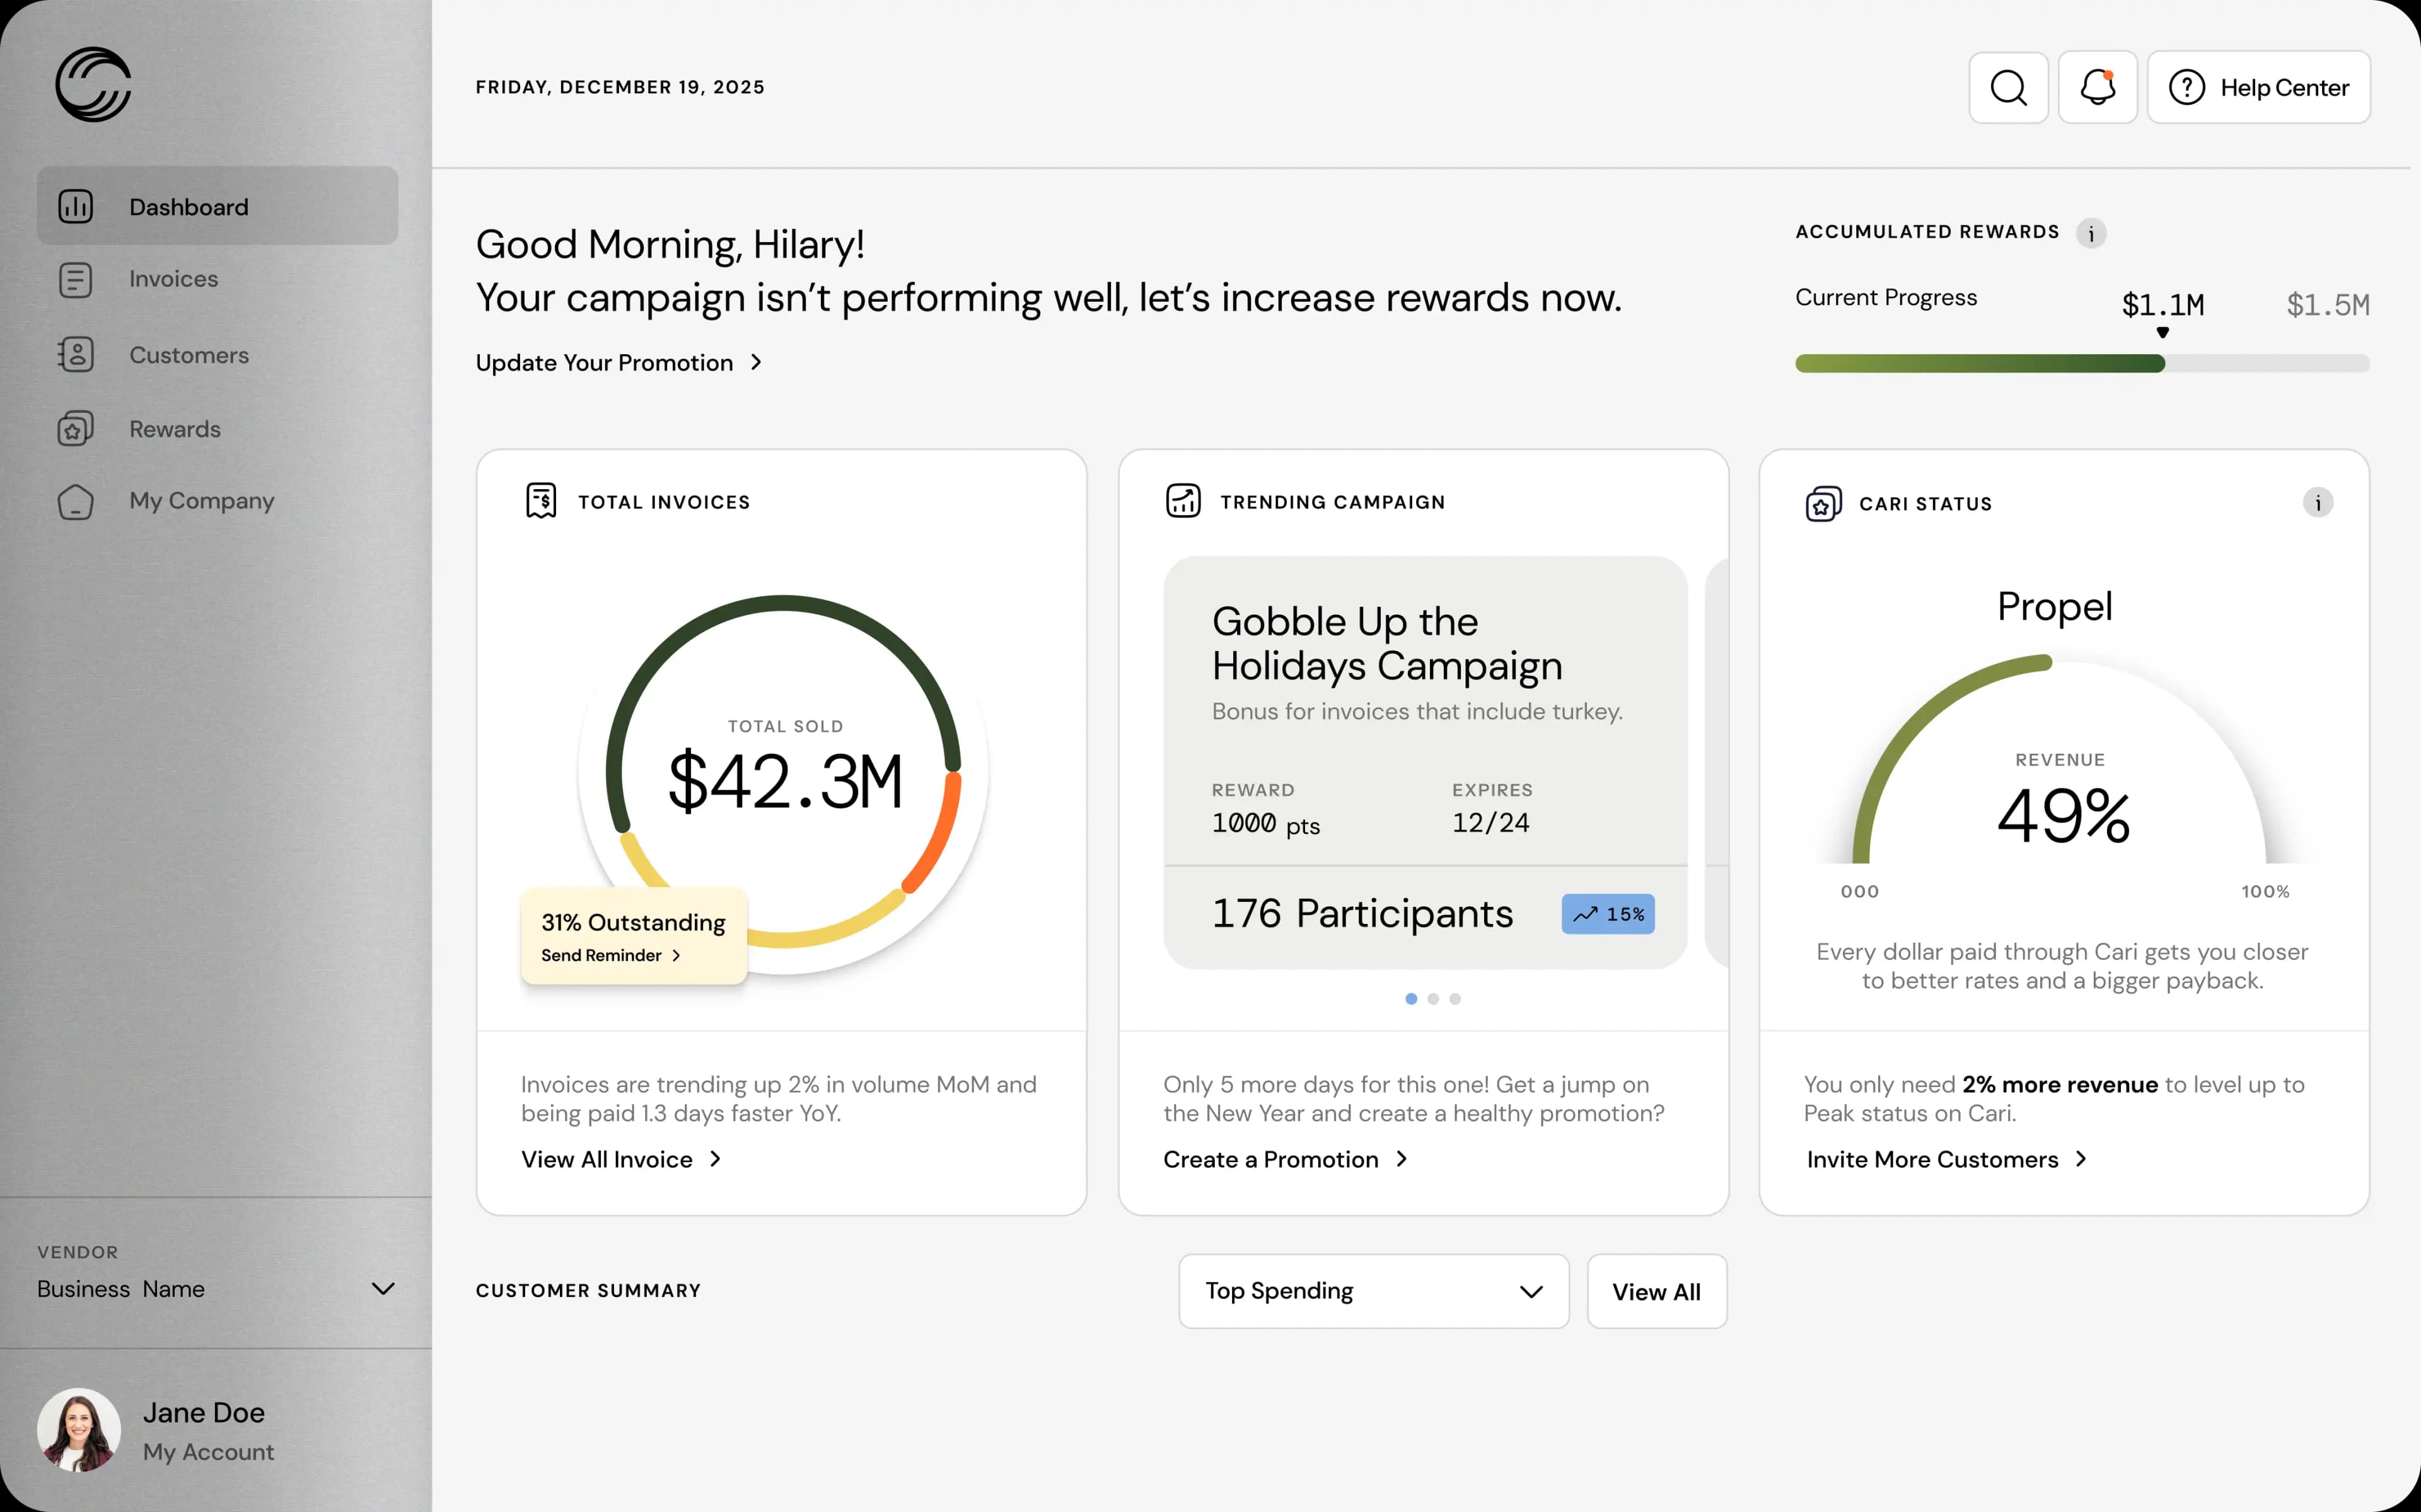This screenshot has height=1512, width=2421.
Task: Open the Help Center
Action: pos(2258,87)
